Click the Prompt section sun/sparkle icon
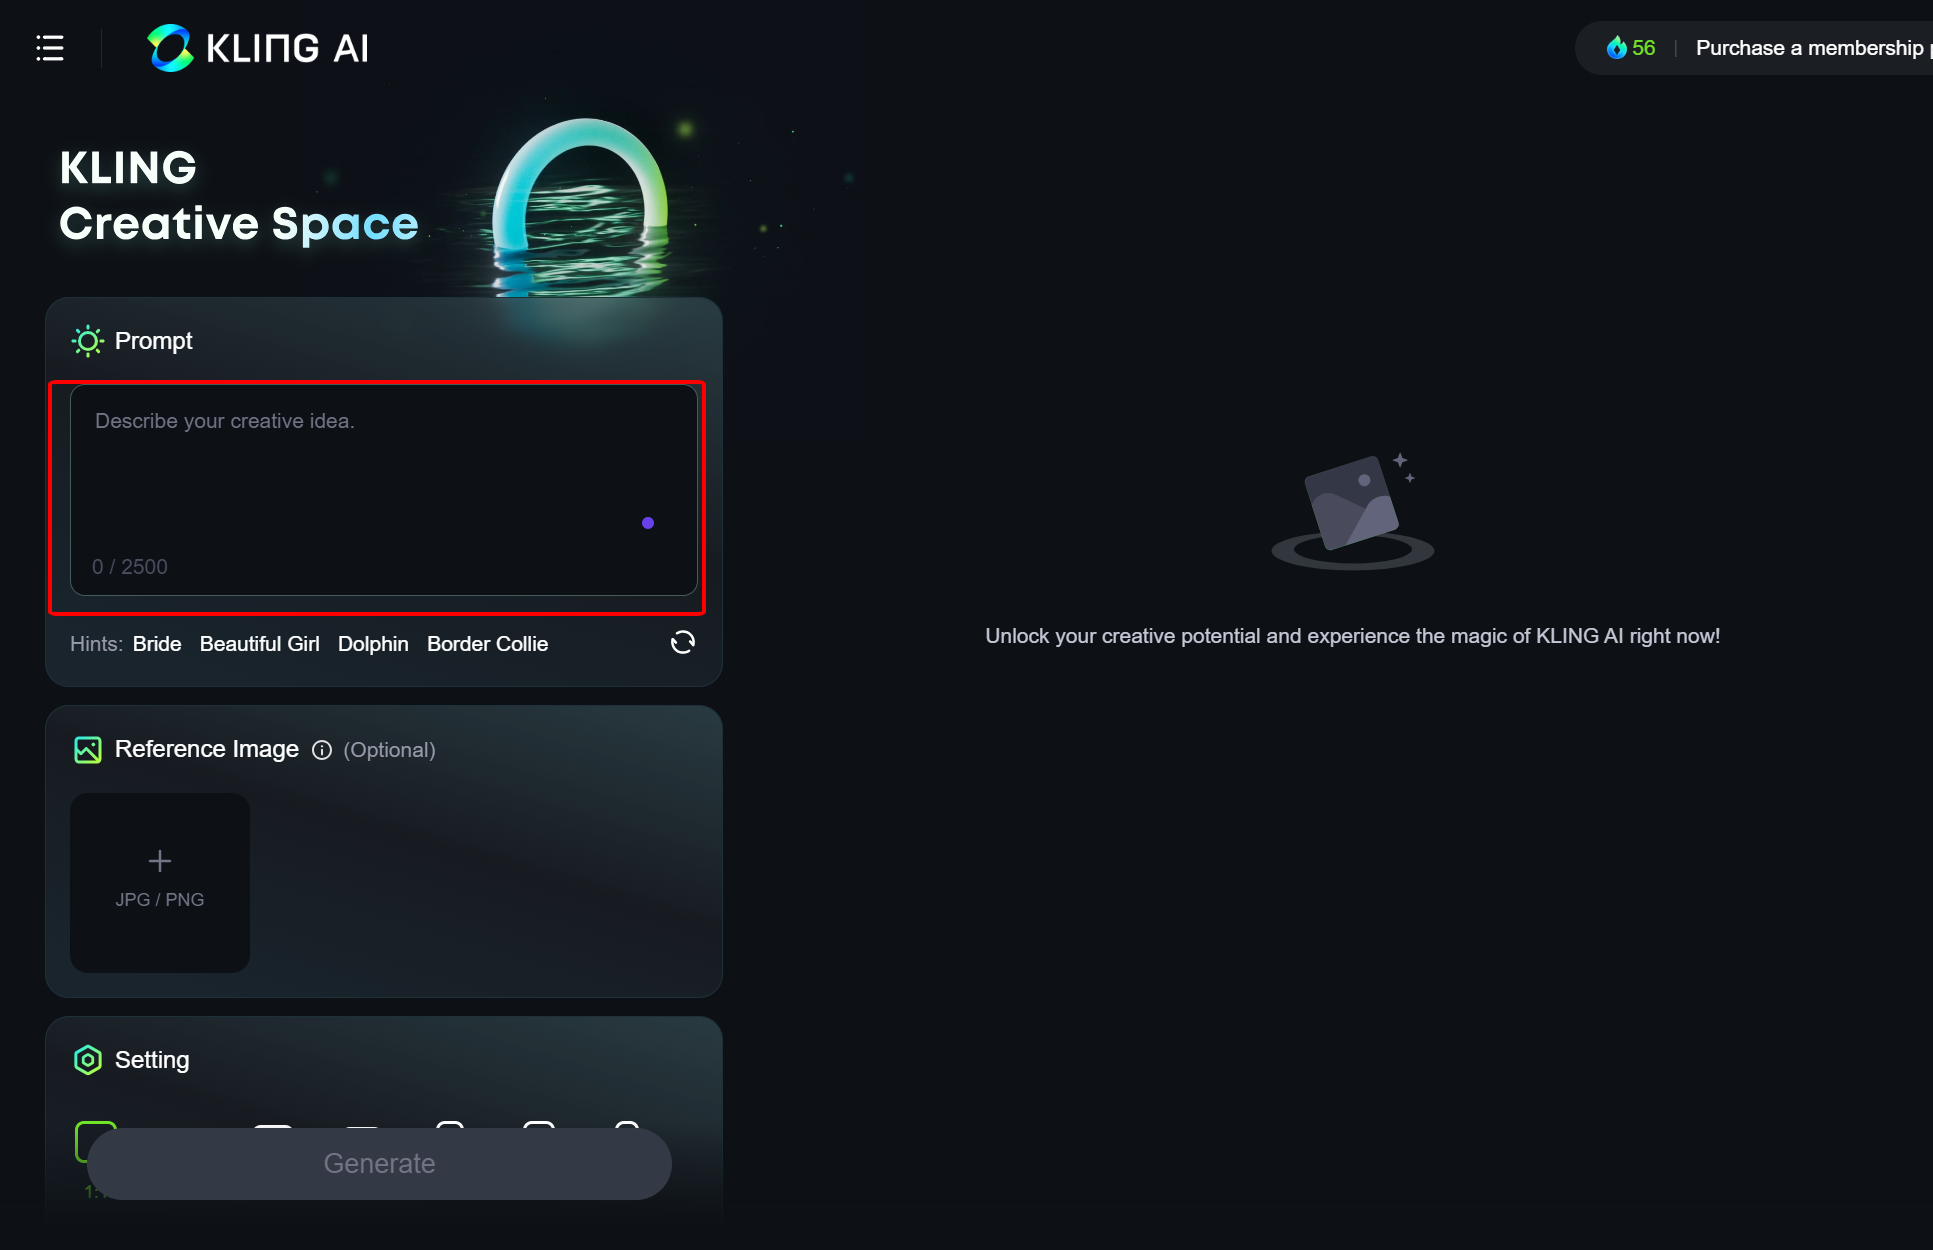Screen dimensions: 1933x1250 [x=87, y=340]
